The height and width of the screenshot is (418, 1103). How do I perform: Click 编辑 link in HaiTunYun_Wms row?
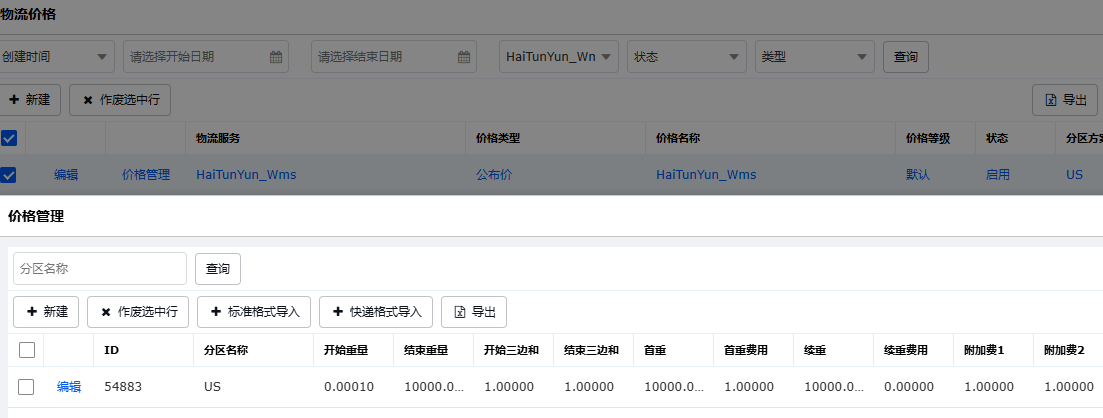pyautogui.click(x=66, y=175)
